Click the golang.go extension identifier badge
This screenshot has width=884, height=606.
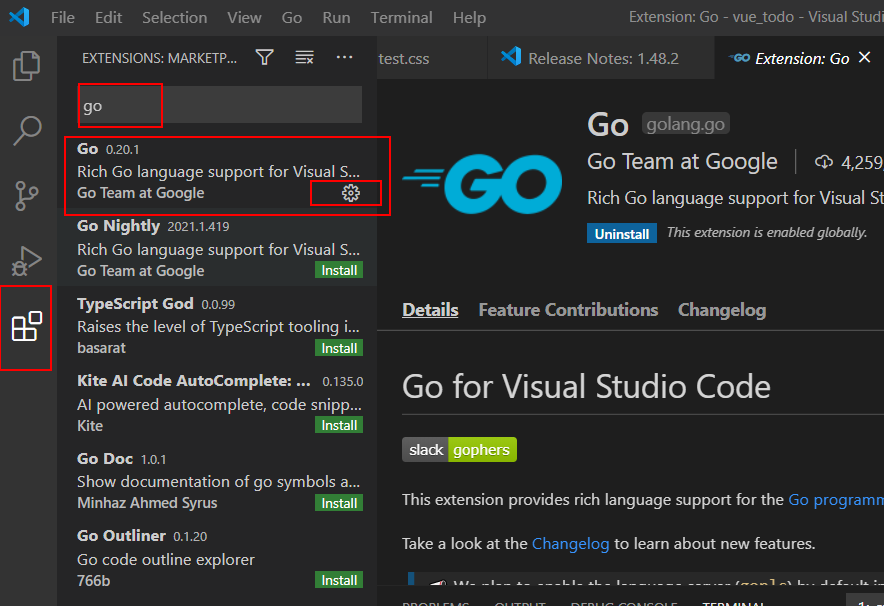(686, 124)
